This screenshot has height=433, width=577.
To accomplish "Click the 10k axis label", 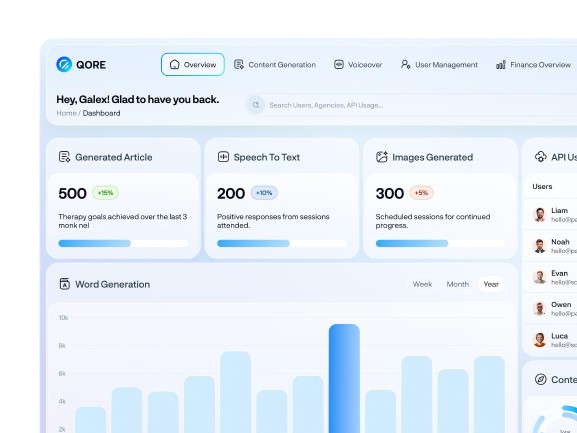I will point(63,317).
